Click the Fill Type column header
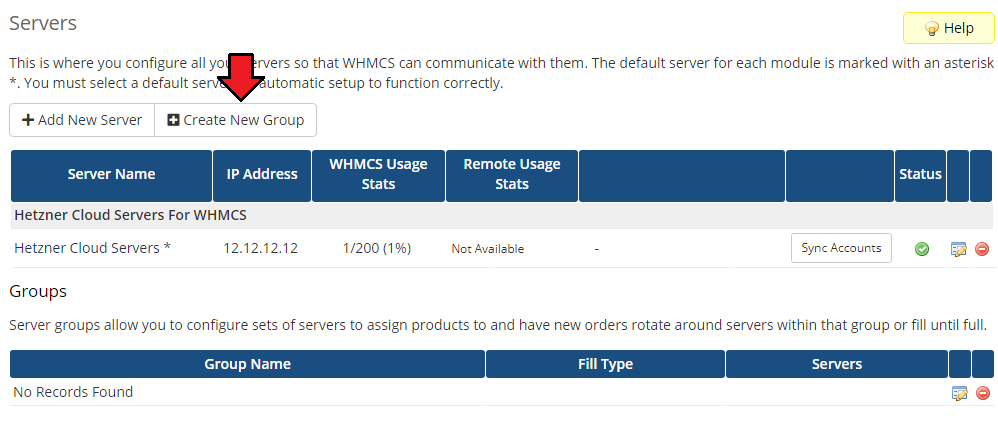This screenshot has height=423, width=998. pos(605,364)
